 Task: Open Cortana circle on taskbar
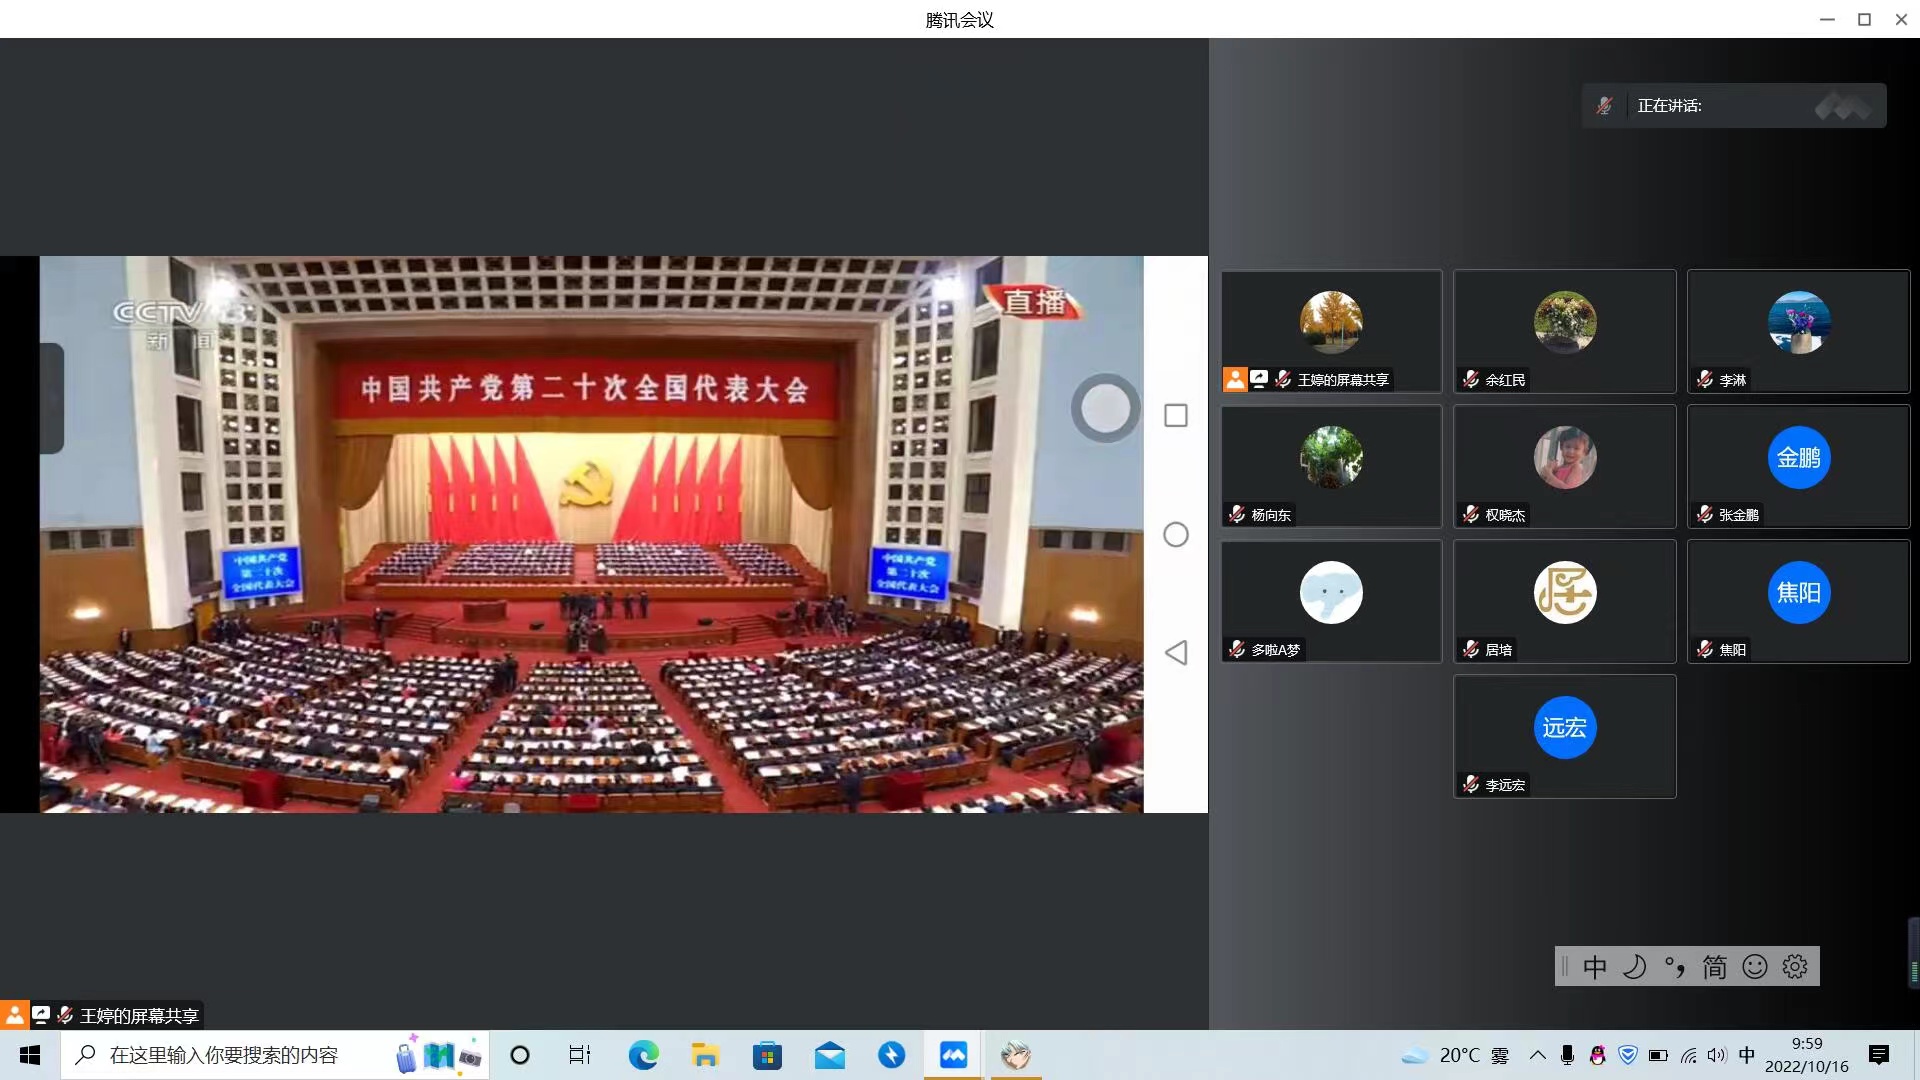coord(520,1055)
